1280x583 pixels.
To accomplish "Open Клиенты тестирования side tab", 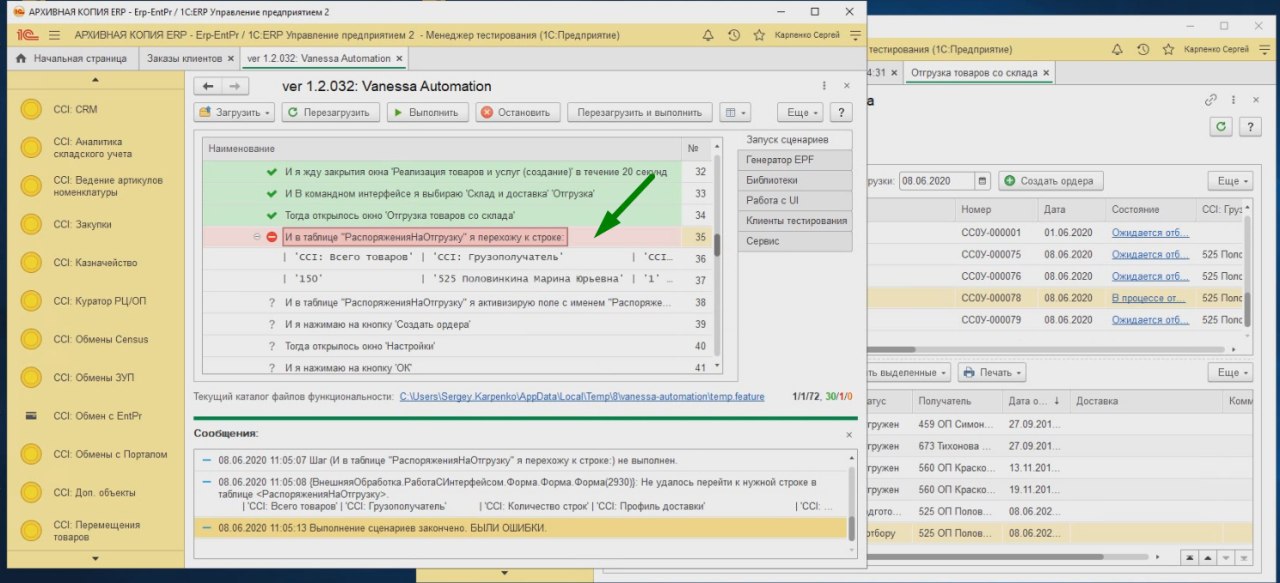I will click(x=794, y=220).
